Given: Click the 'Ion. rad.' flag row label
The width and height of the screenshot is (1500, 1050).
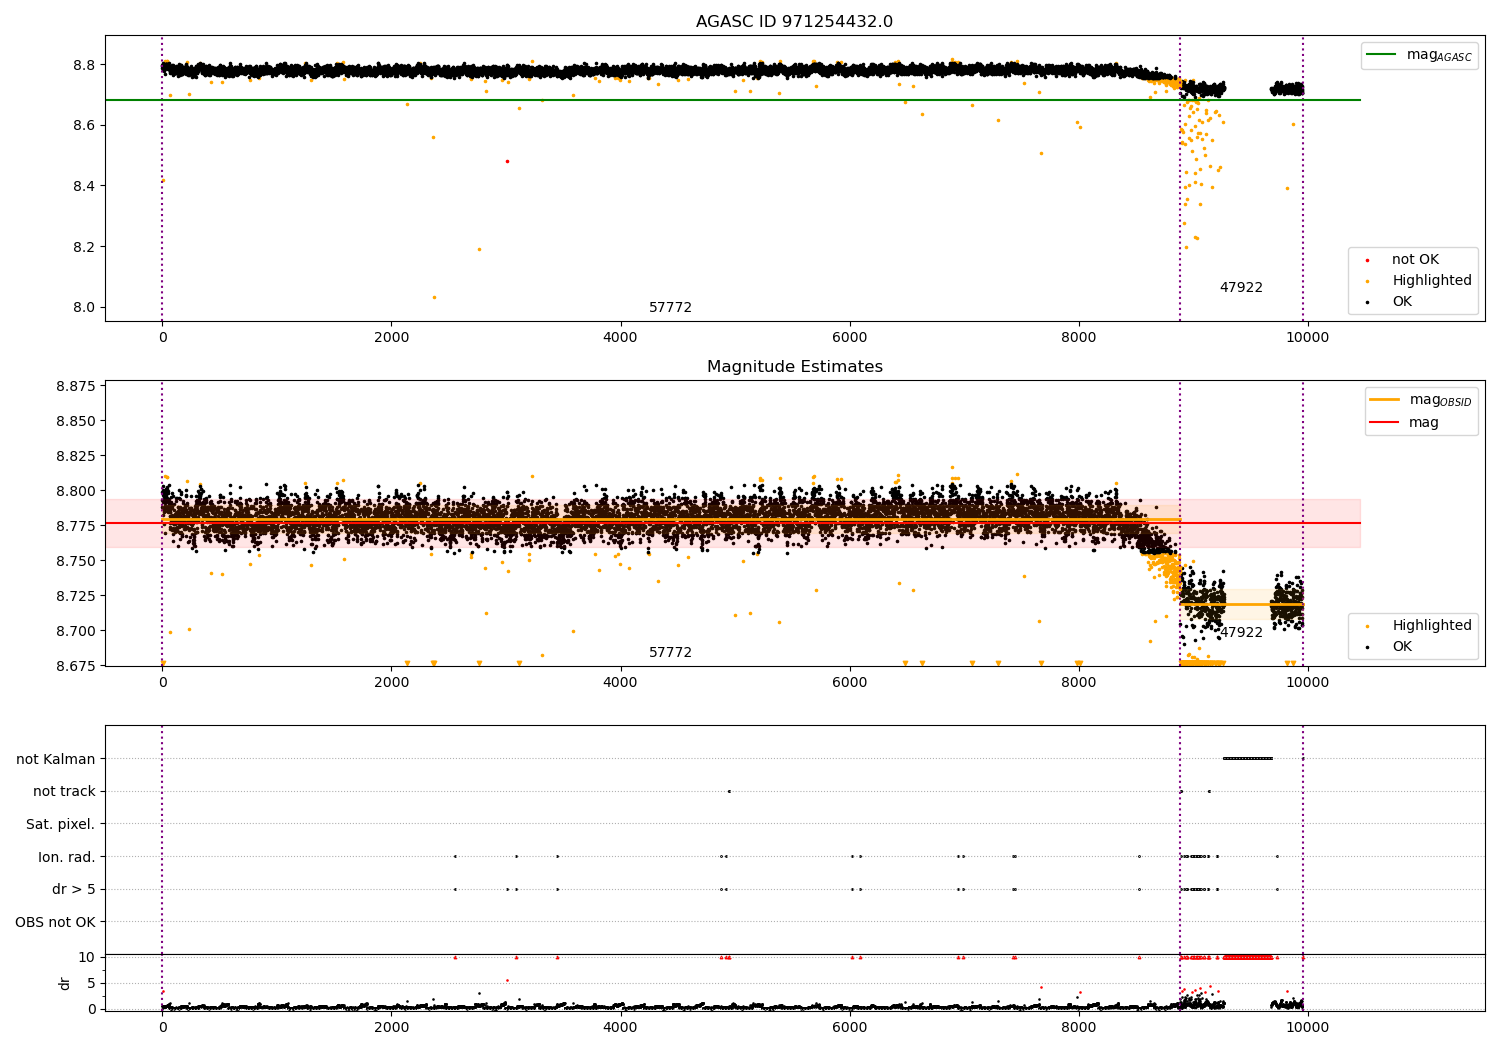Looking at the screenshot, I should (x=67, y=857).
